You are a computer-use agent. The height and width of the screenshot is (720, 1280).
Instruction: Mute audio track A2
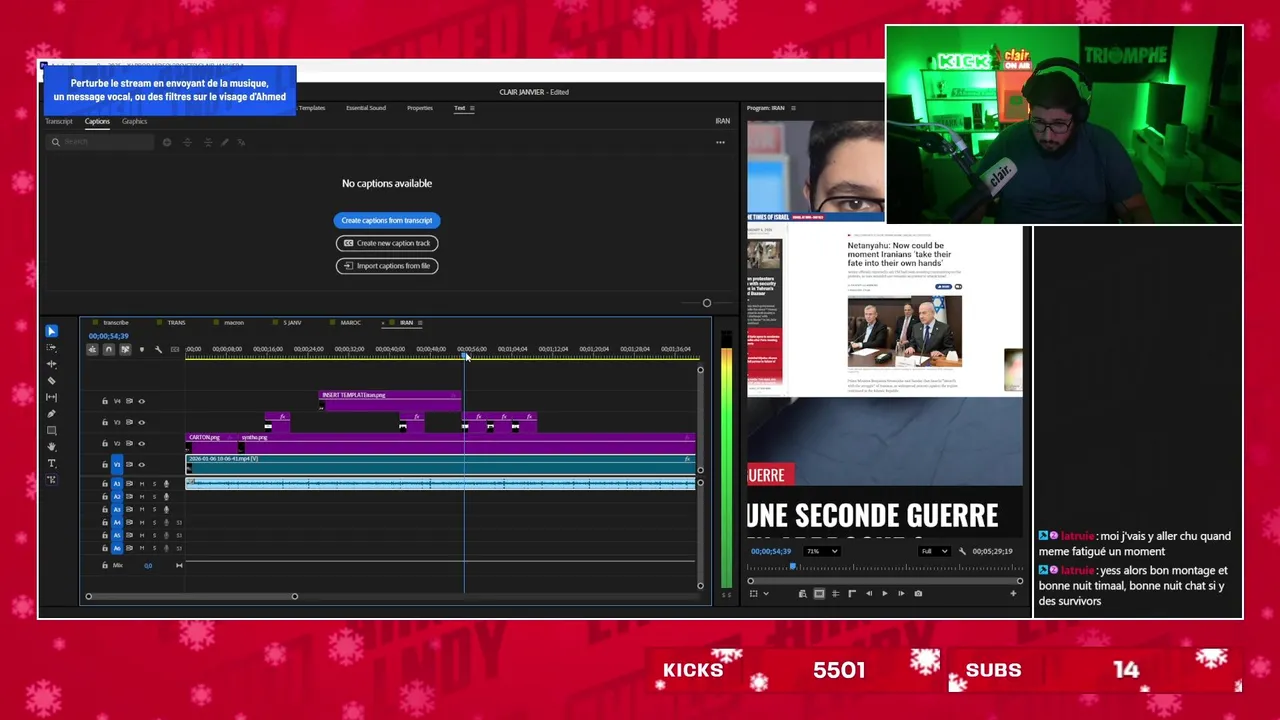pos(141,497)
